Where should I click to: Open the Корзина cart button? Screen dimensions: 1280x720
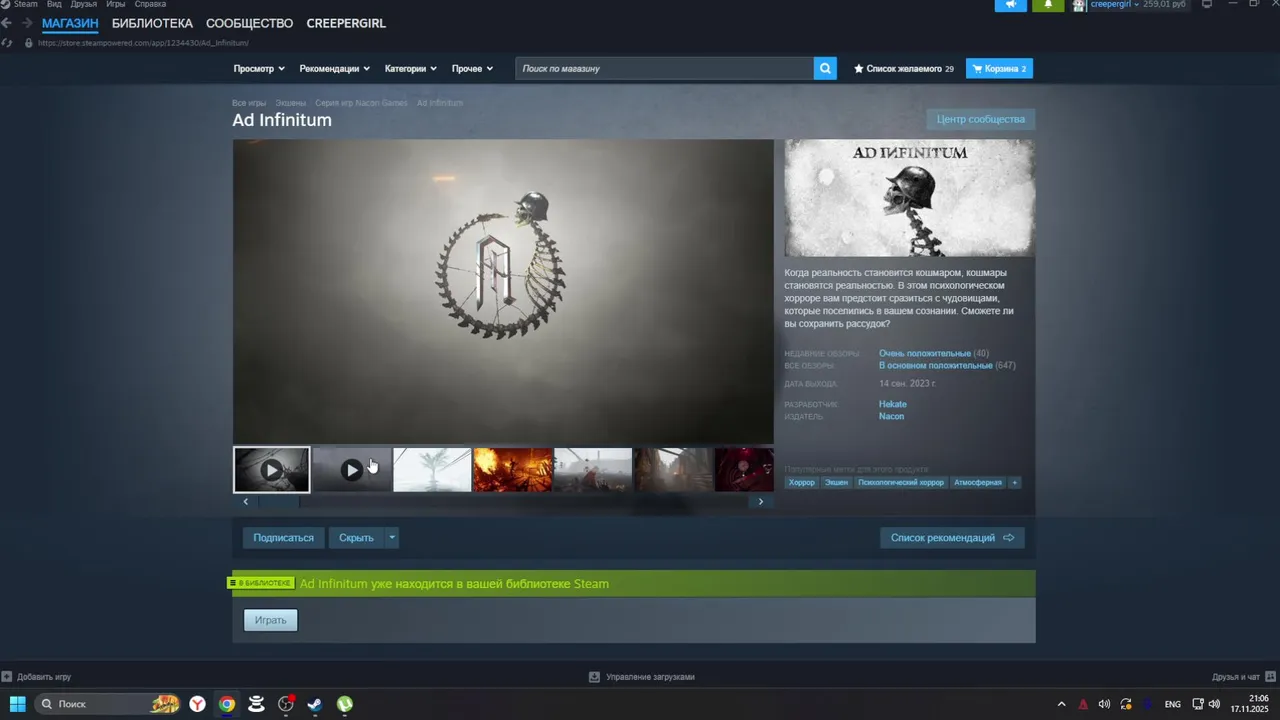click(999, 68)
